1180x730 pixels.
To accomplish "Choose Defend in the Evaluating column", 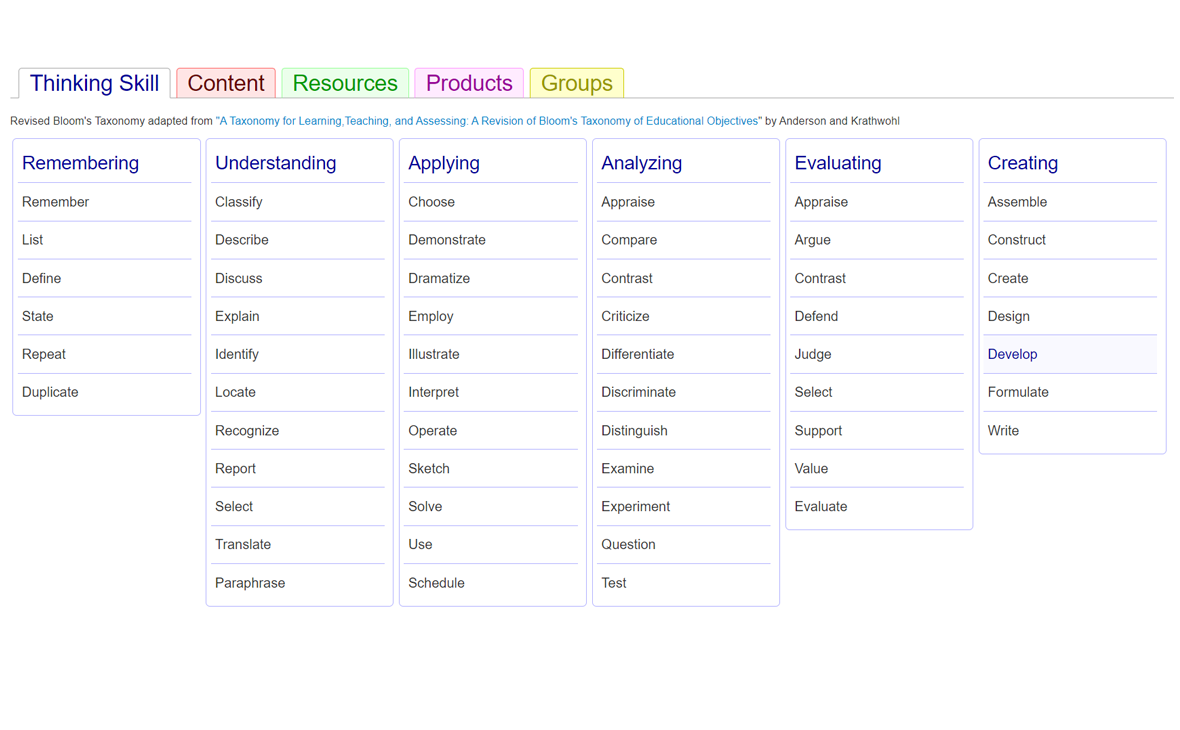I will tap(816, 316).
